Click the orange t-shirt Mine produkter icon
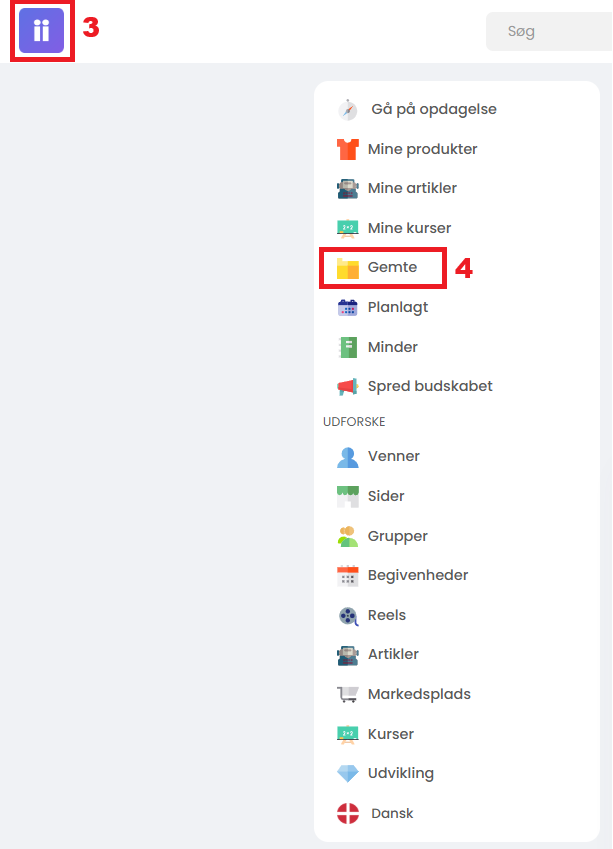Viewport: 613px width, 849px height. pos(348,149)
